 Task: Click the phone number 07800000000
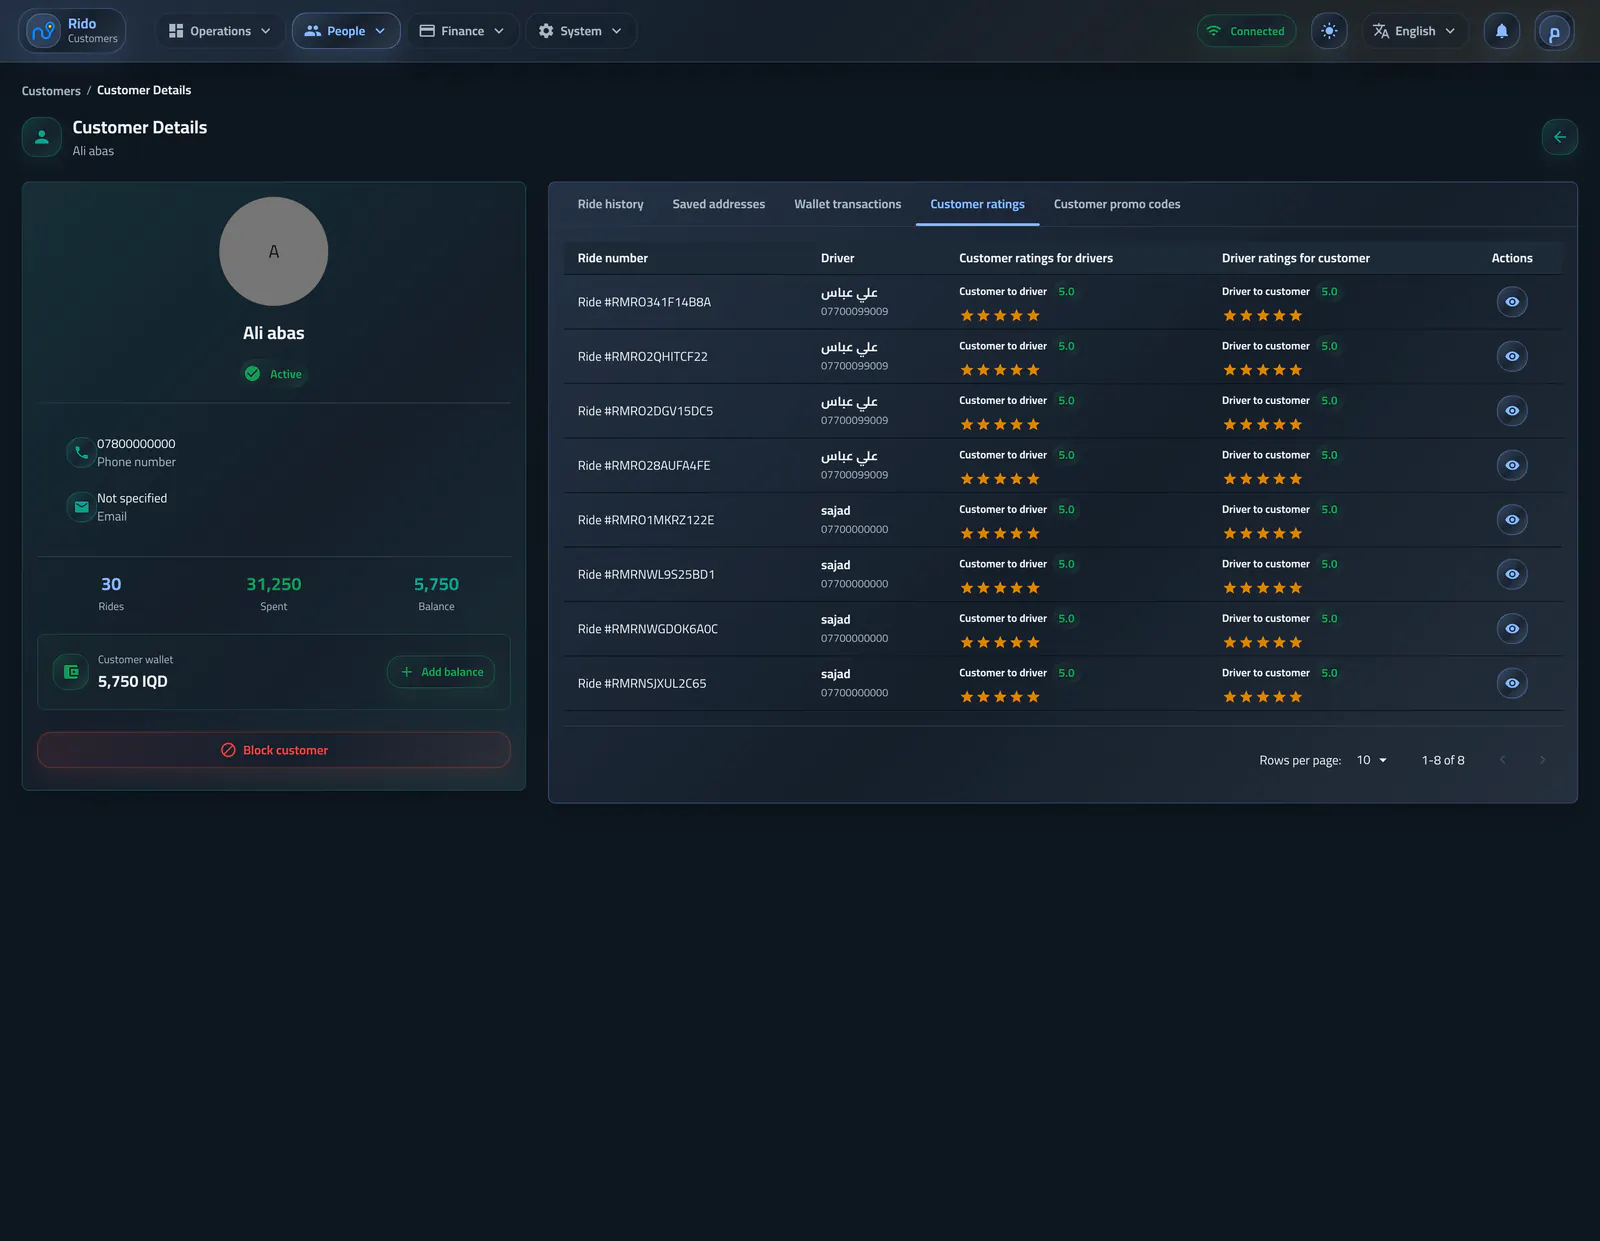point(136,444)
